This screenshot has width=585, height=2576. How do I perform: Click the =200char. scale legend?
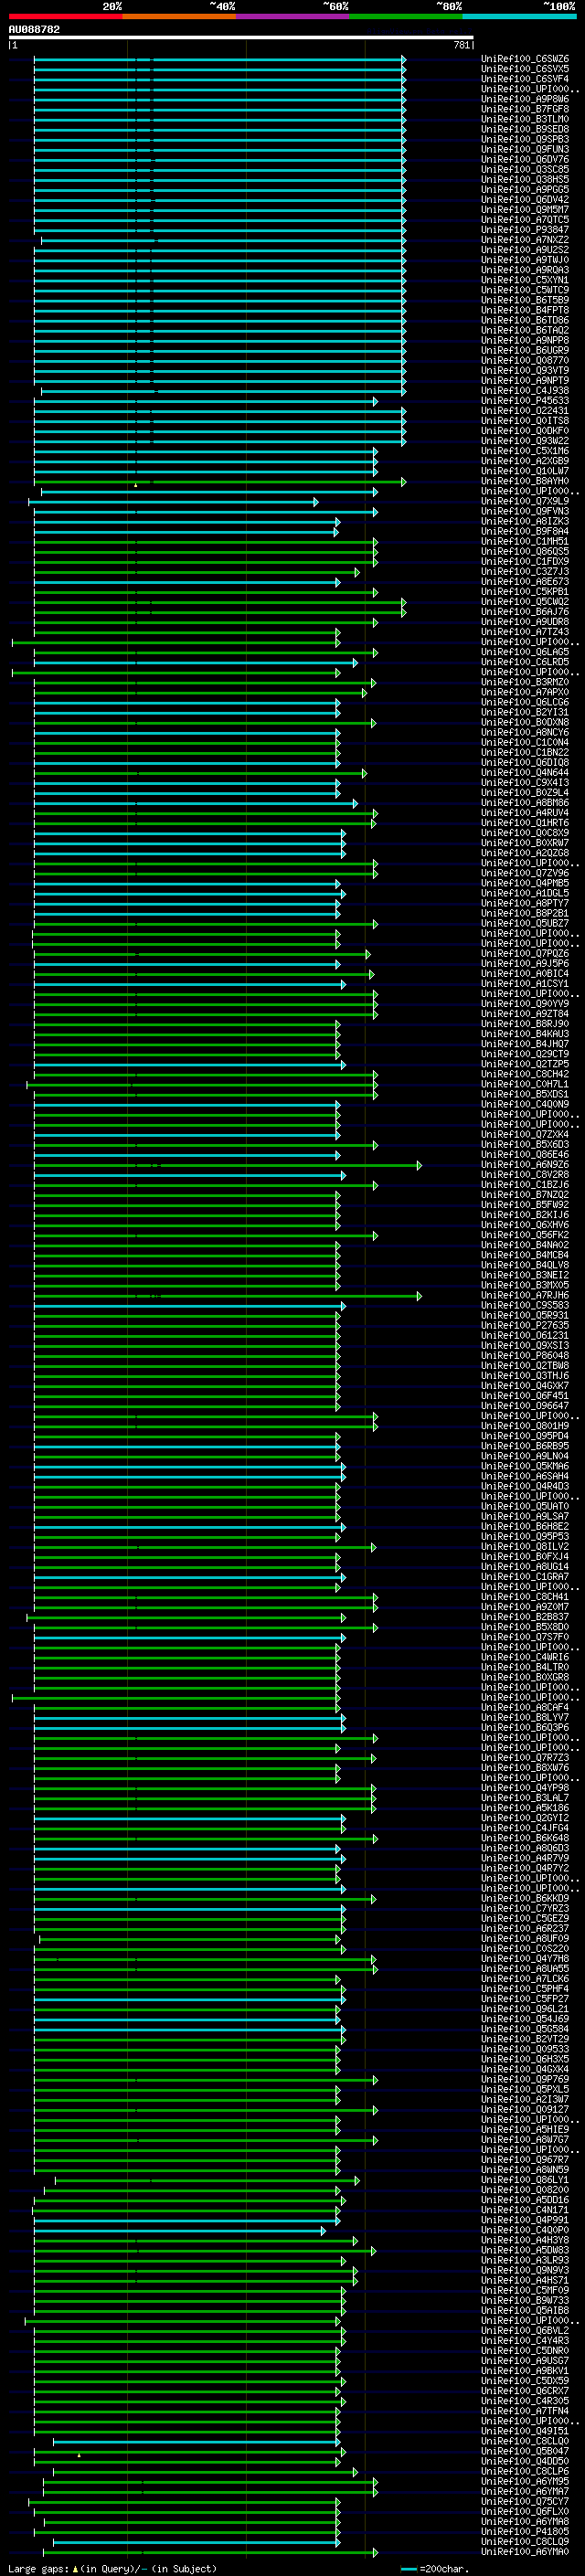tap(436, 2569)
